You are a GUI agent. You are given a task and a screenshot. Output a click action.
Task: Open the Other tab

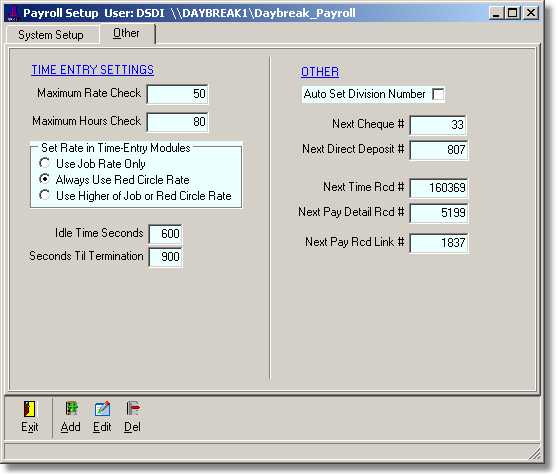coord(126,33)
